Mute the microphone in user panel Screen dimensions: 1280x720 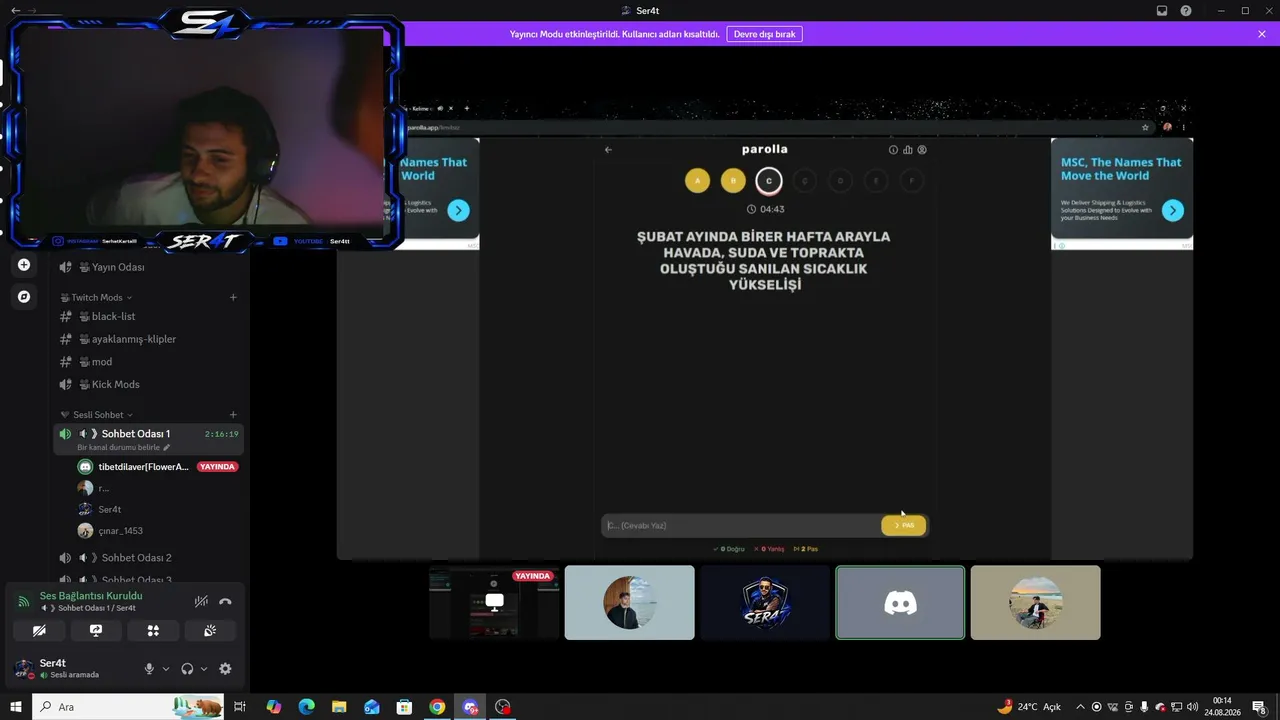coord(149,669)
